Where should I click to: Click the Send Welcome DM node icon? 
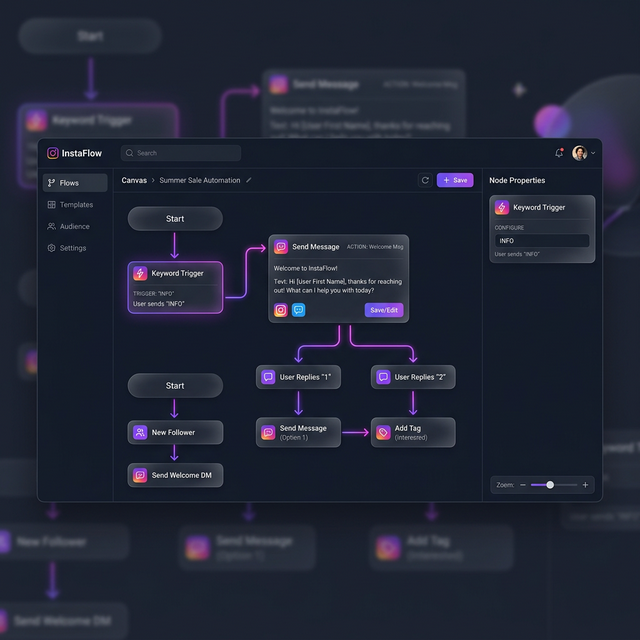click(x=140, y=475)
